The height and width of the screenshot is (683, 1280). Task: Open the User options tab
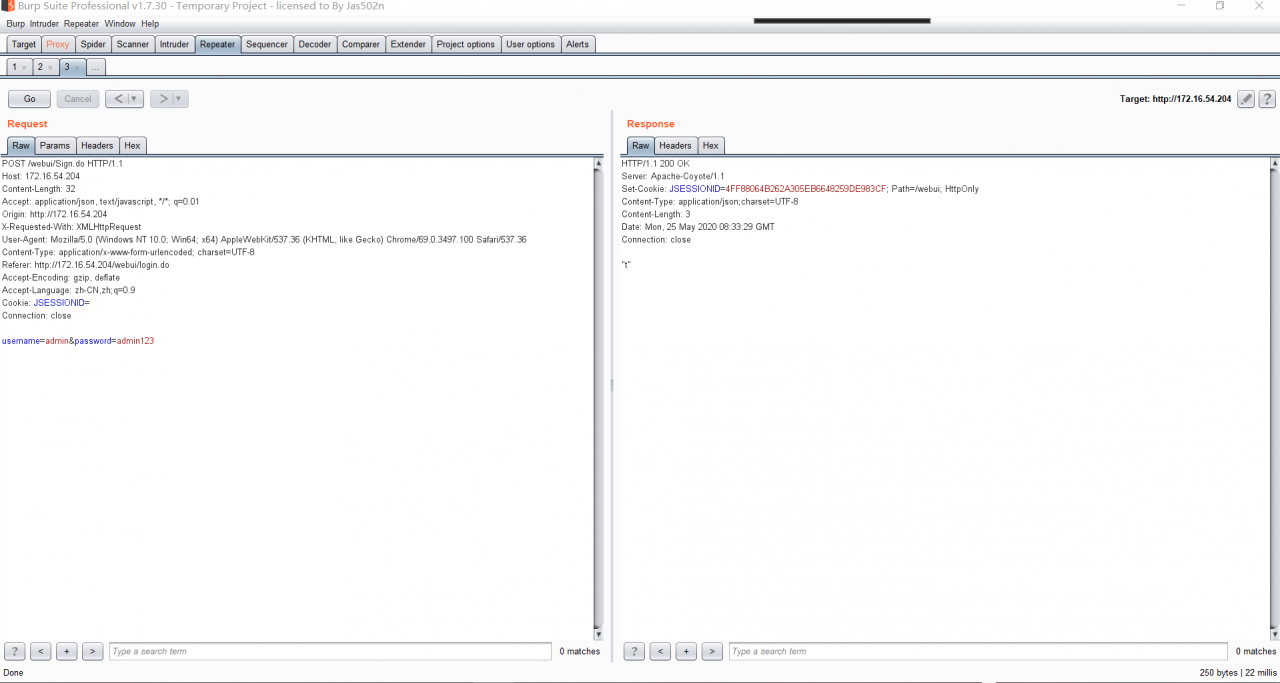click(x=530, y=44)
